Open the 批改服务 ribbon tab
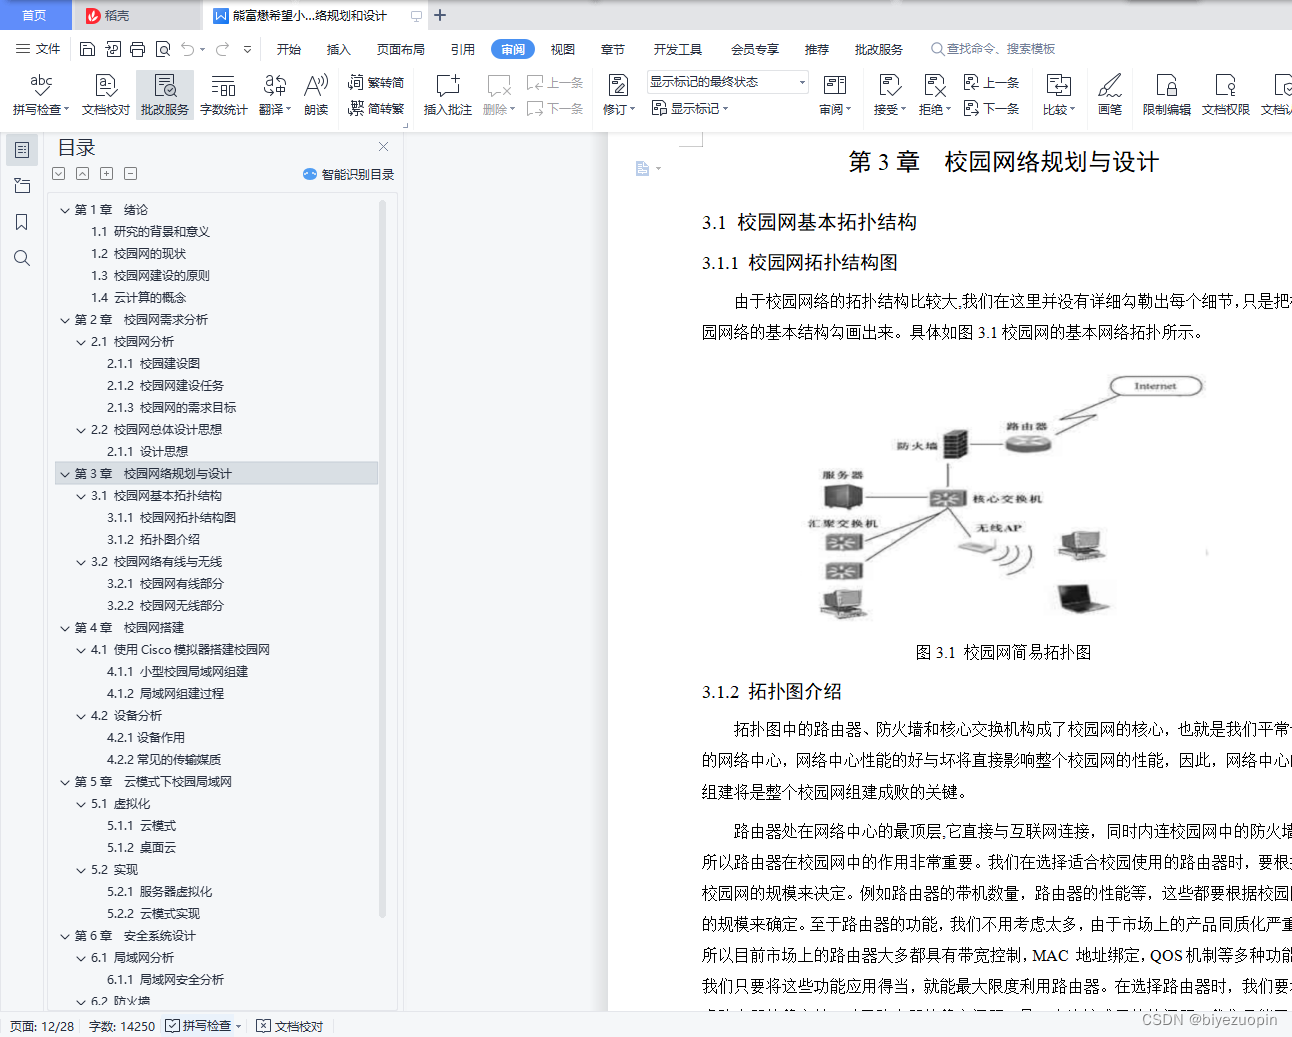This screenshot has height=1037, width=1292. [x=879, y=49]
